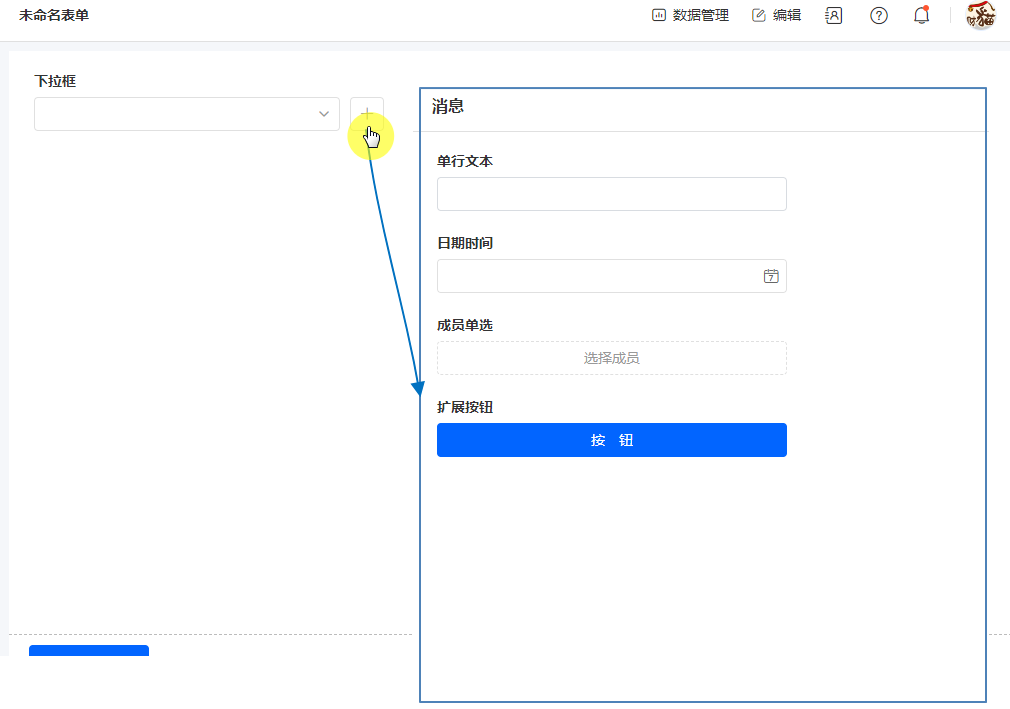Click the 消息 panel header
The image size is (1010, 709).
(448, 106)
